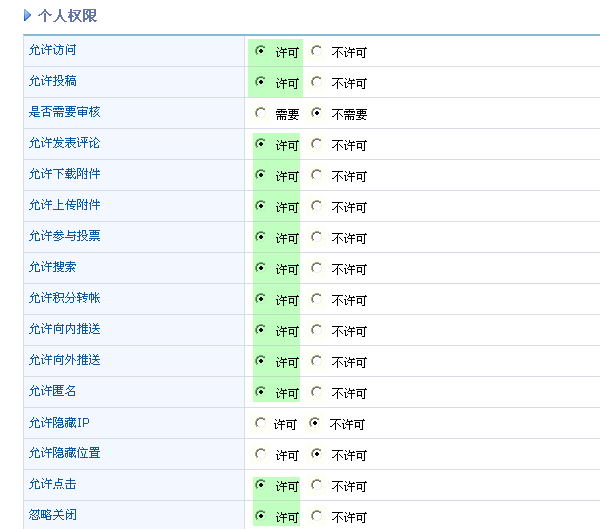Collapse the 个人权限 section triangle

tap(28, 16)
